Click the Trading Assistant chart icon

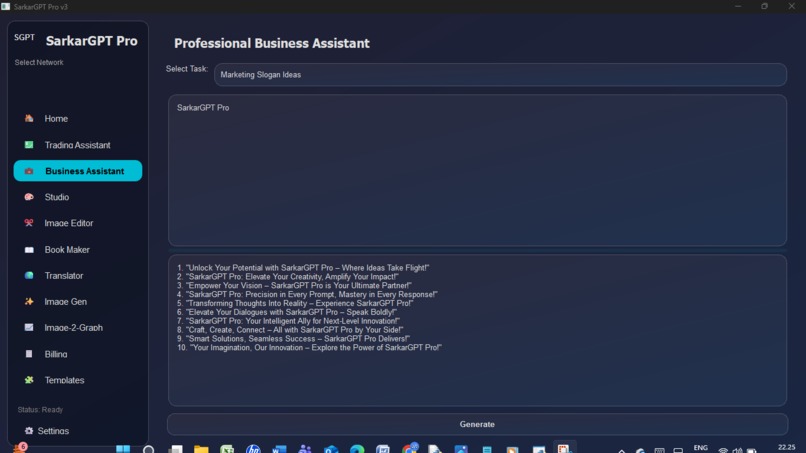(29, 145)
